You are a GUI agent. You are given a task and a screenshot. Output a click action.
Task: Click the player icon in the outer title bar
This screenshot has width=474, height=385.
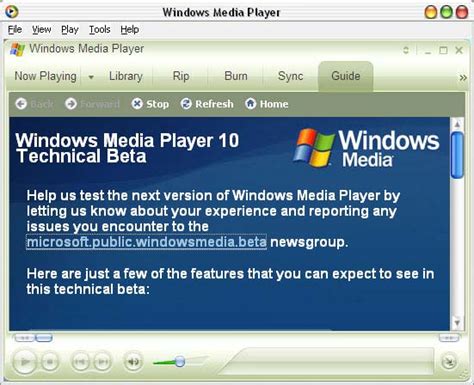tap(12, 12)
